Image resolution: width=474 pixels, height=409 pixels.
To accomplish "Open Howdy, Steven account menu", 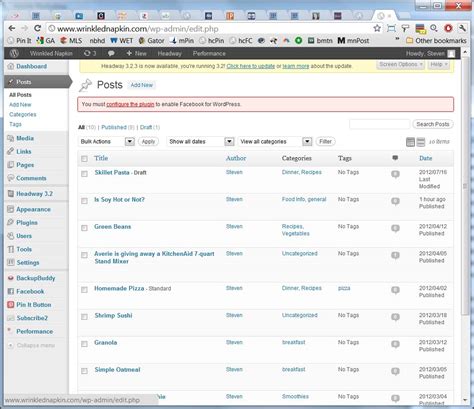I will pos(430,54).
